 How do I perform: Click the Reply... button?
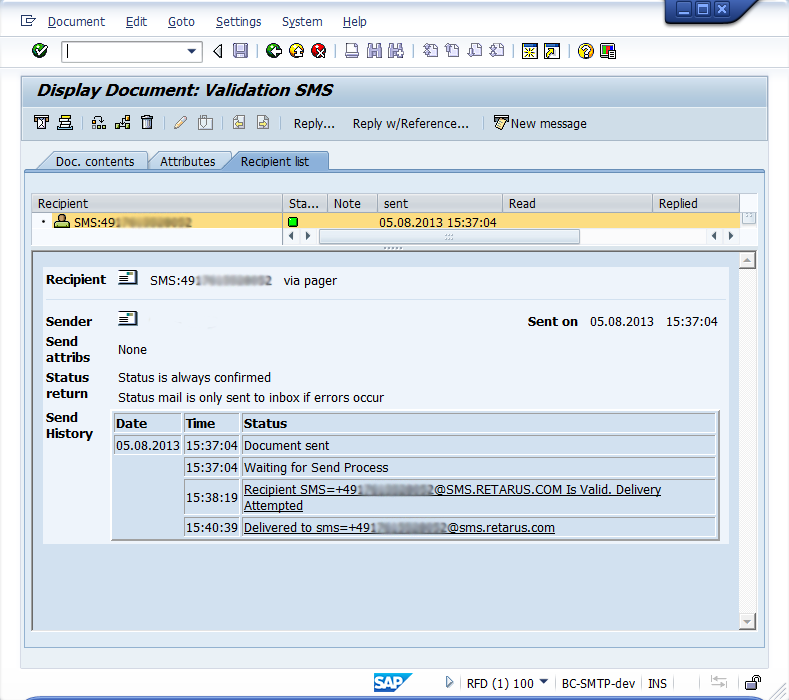(314, 123)
